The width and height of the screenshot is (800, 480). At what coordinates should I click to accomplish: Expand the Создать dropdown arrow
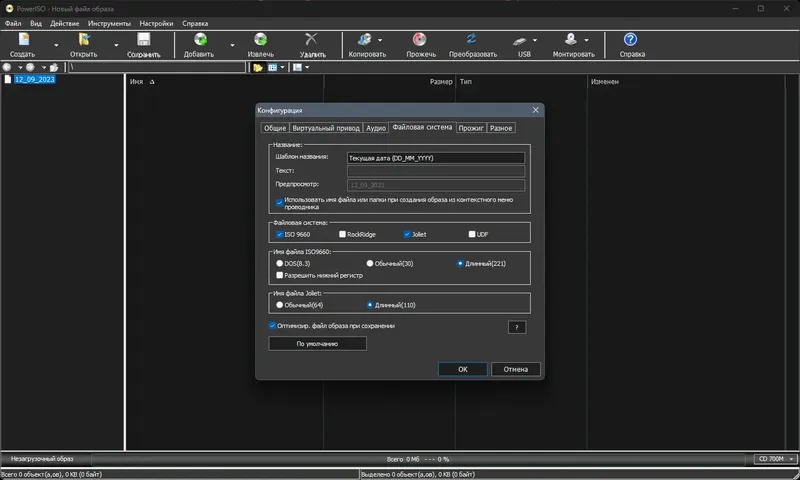point(56,45)
